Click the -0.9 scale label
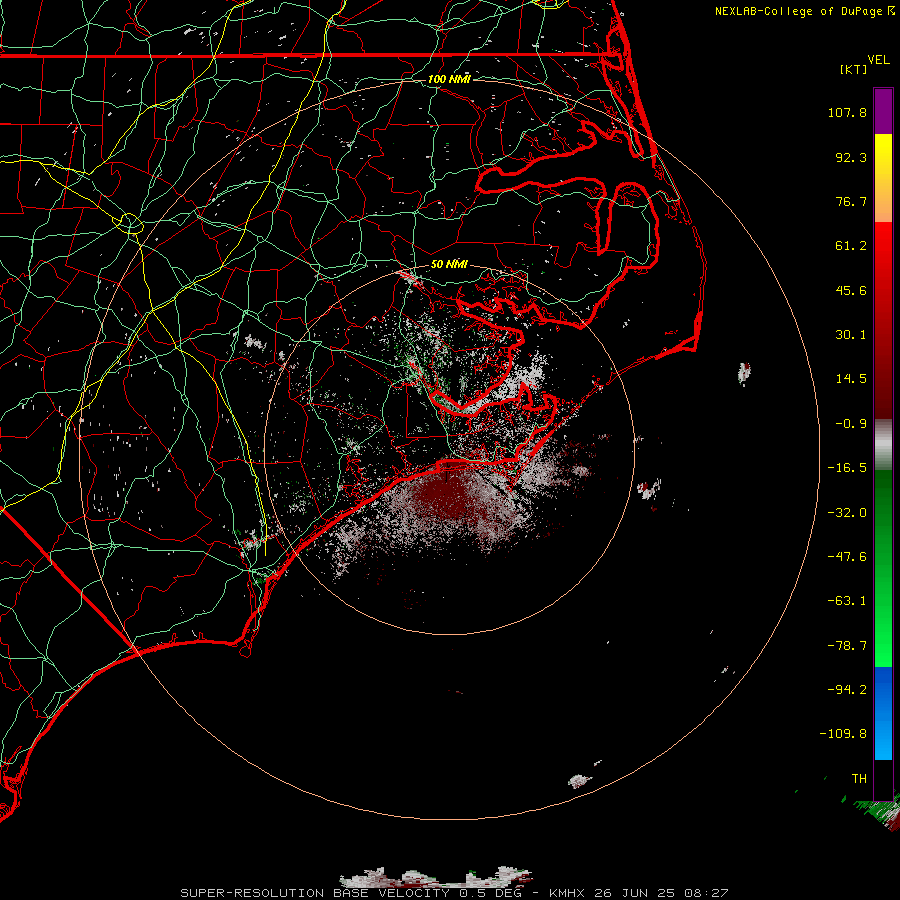Image resolution: width=900 pixels, height=900 pixels. coord(851,424)
